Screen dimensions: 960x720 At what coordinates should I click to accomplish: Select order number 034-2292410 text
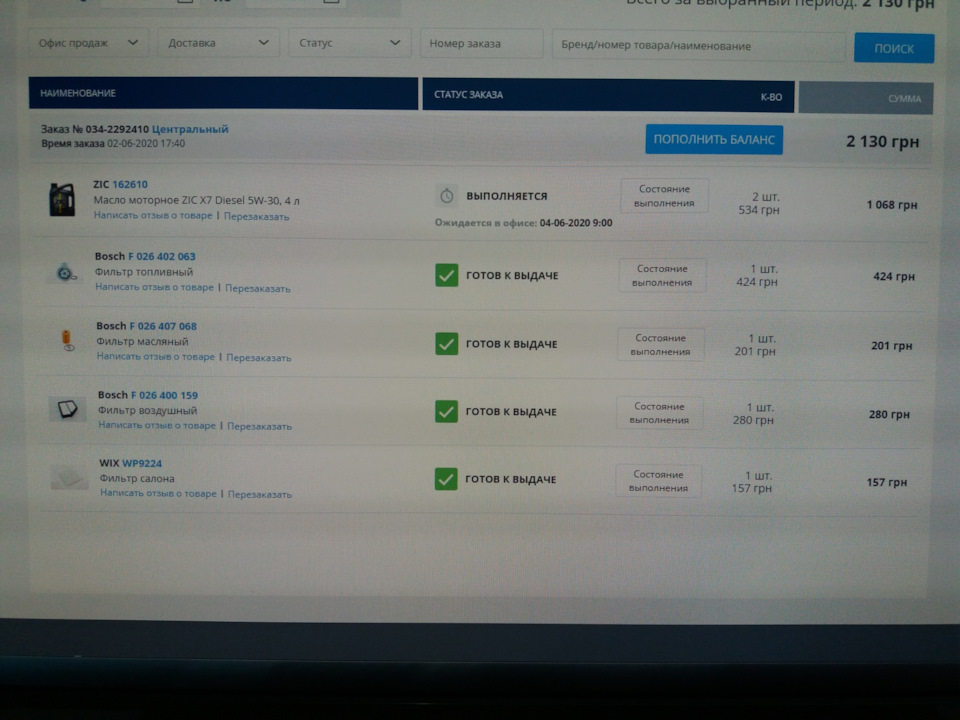pyautogui.click(x=117, y=129)
